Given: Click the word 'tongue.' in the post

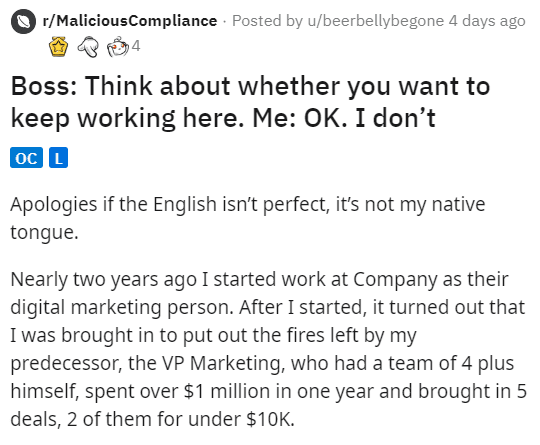Looking at the screenshot, I should 44,232.
